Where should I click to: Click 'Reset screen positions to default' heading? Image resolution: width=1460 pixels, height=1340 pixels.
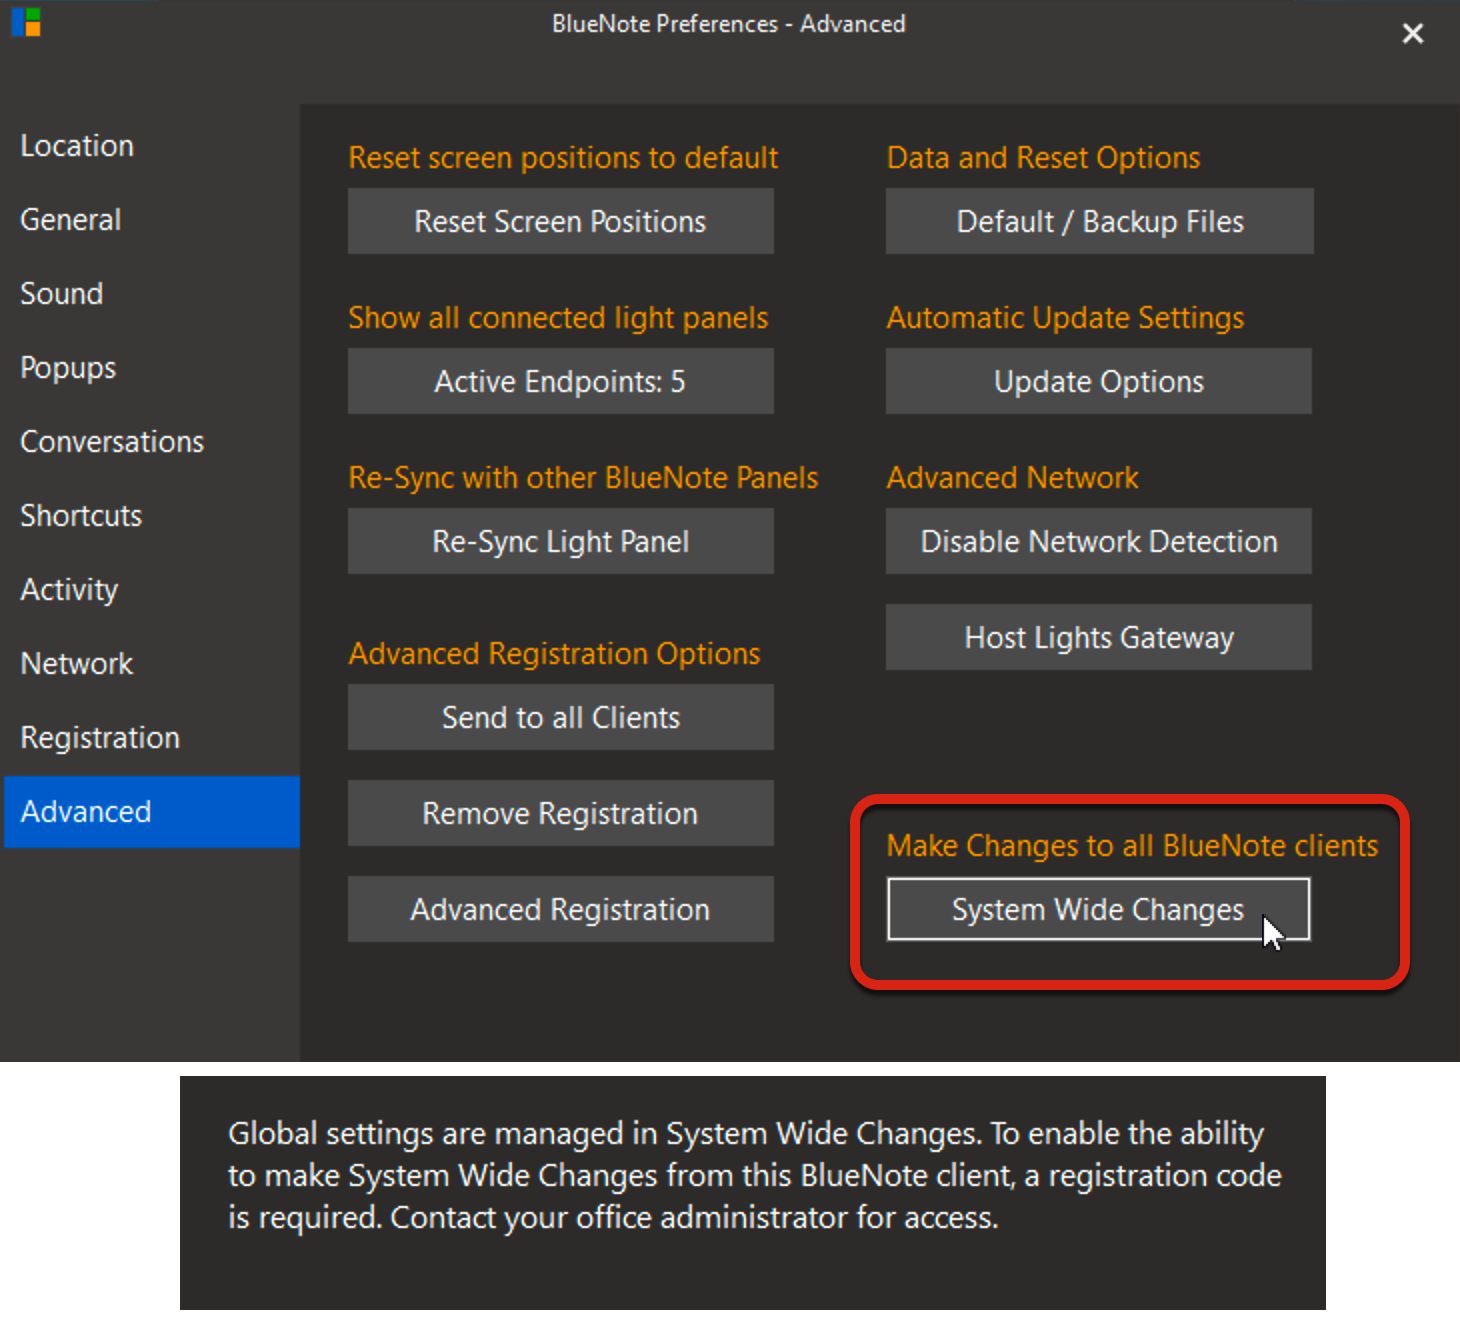563,158
